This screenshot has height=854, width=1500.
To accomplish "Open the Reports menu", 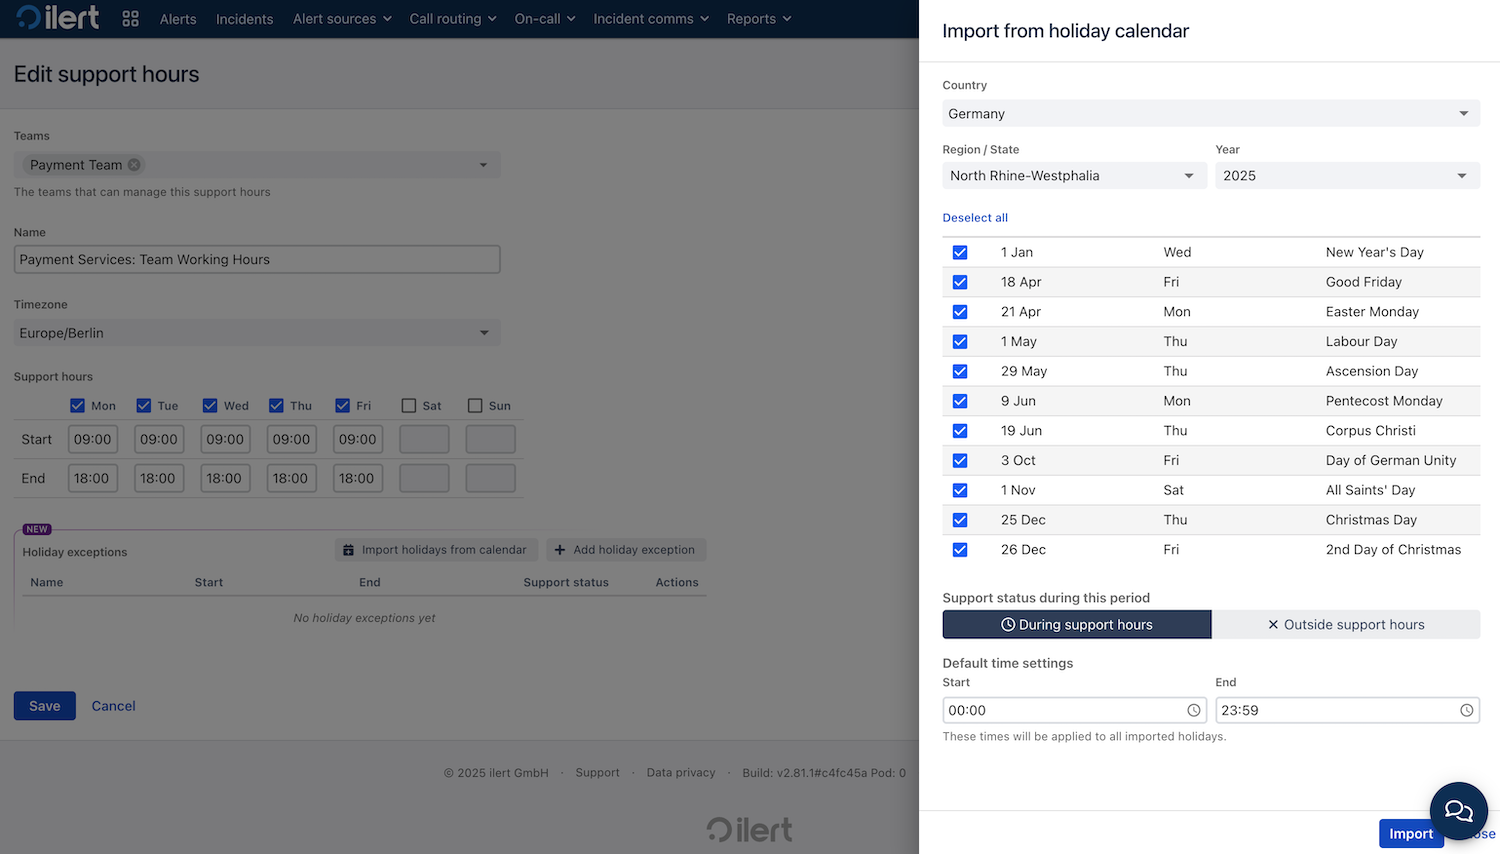I will [x=758, y=19].
